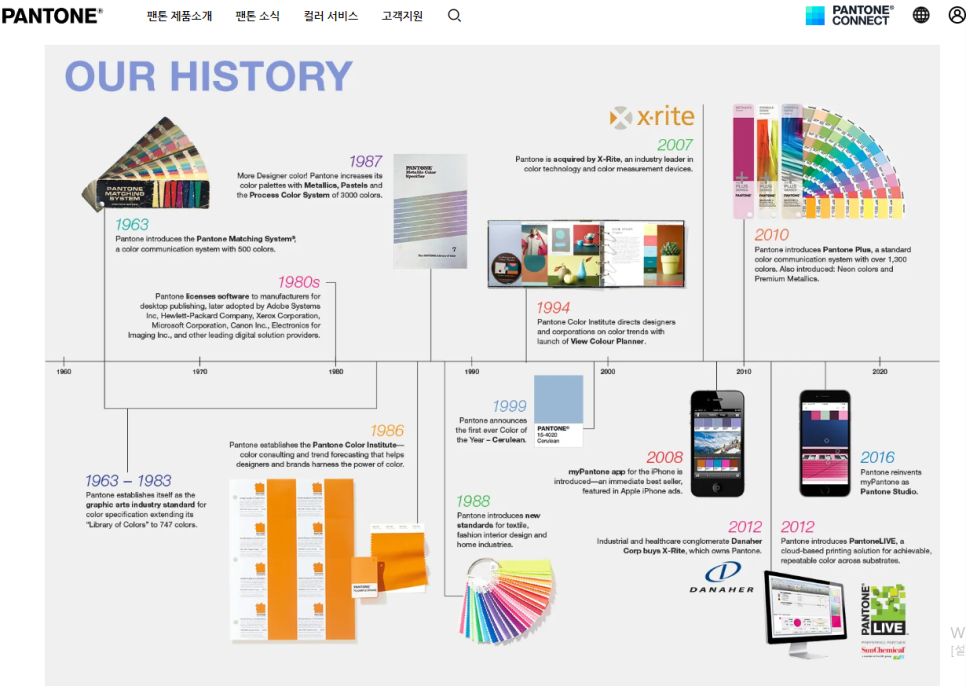The width and height of the screenshot is (966, 690).
Task: Click the 1970 timeline tick label
Action: (200, 371)
